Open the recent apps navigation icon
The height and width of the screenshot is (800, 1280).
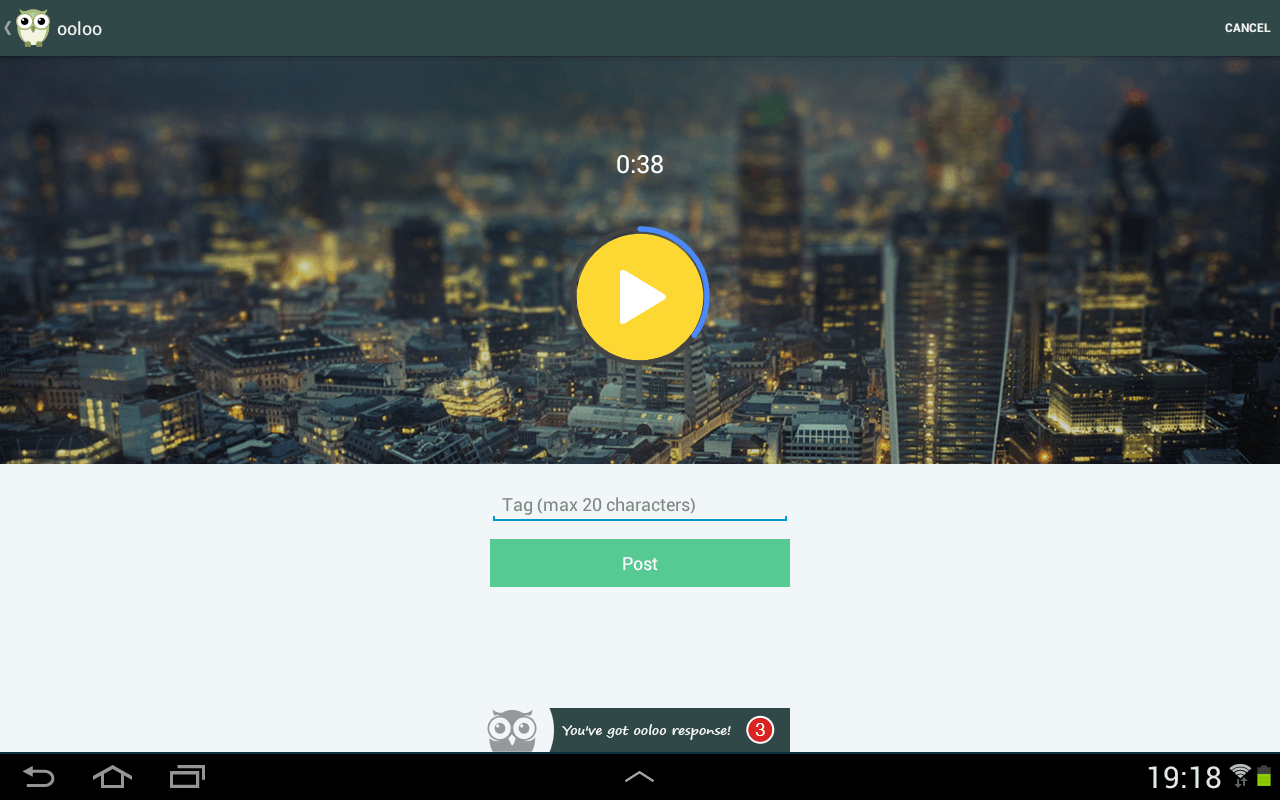pos(187,776)
